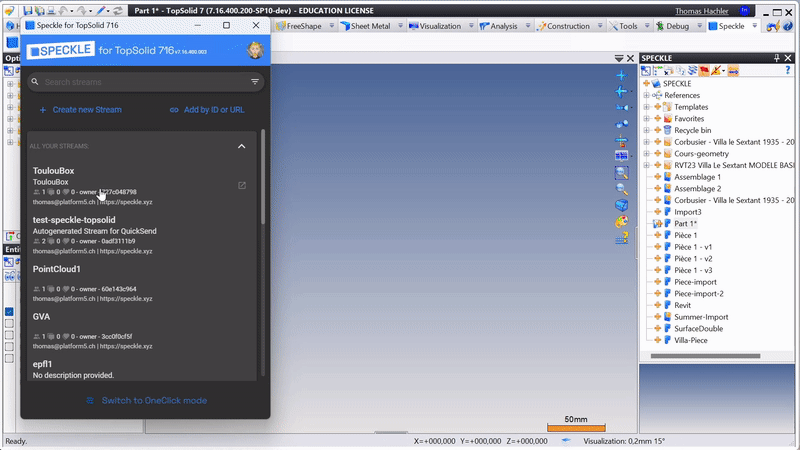800x450 pixels.
Task: Click the multi-view layout screen icon
Action: click(x=621, y=156)
